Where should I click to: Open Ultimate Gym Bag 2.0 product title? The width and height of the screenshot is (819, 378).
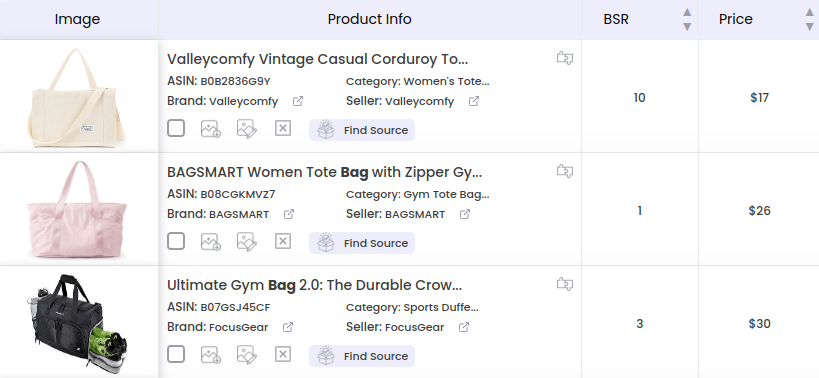[x=314, y=285]
